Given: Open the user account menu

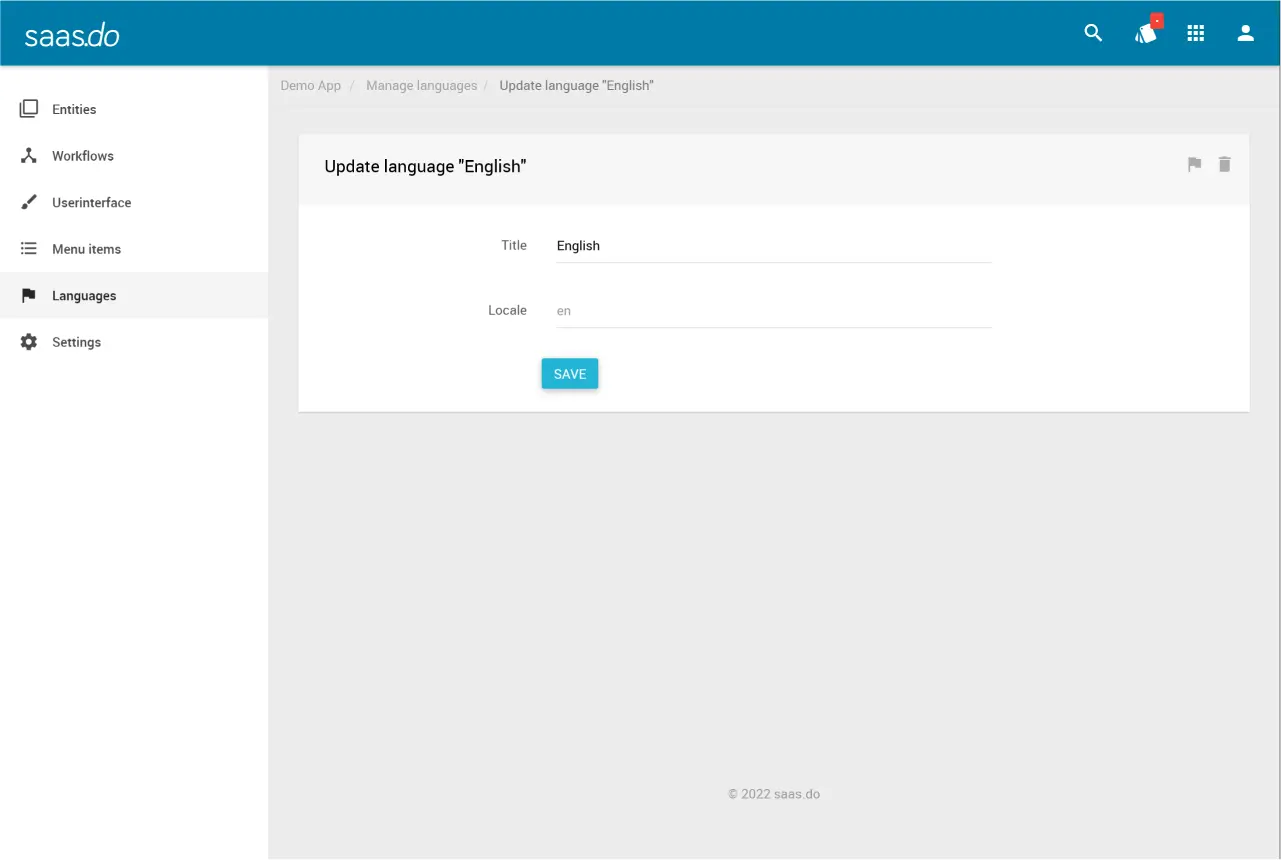Looking at the screenshot, I should 1245,33.
